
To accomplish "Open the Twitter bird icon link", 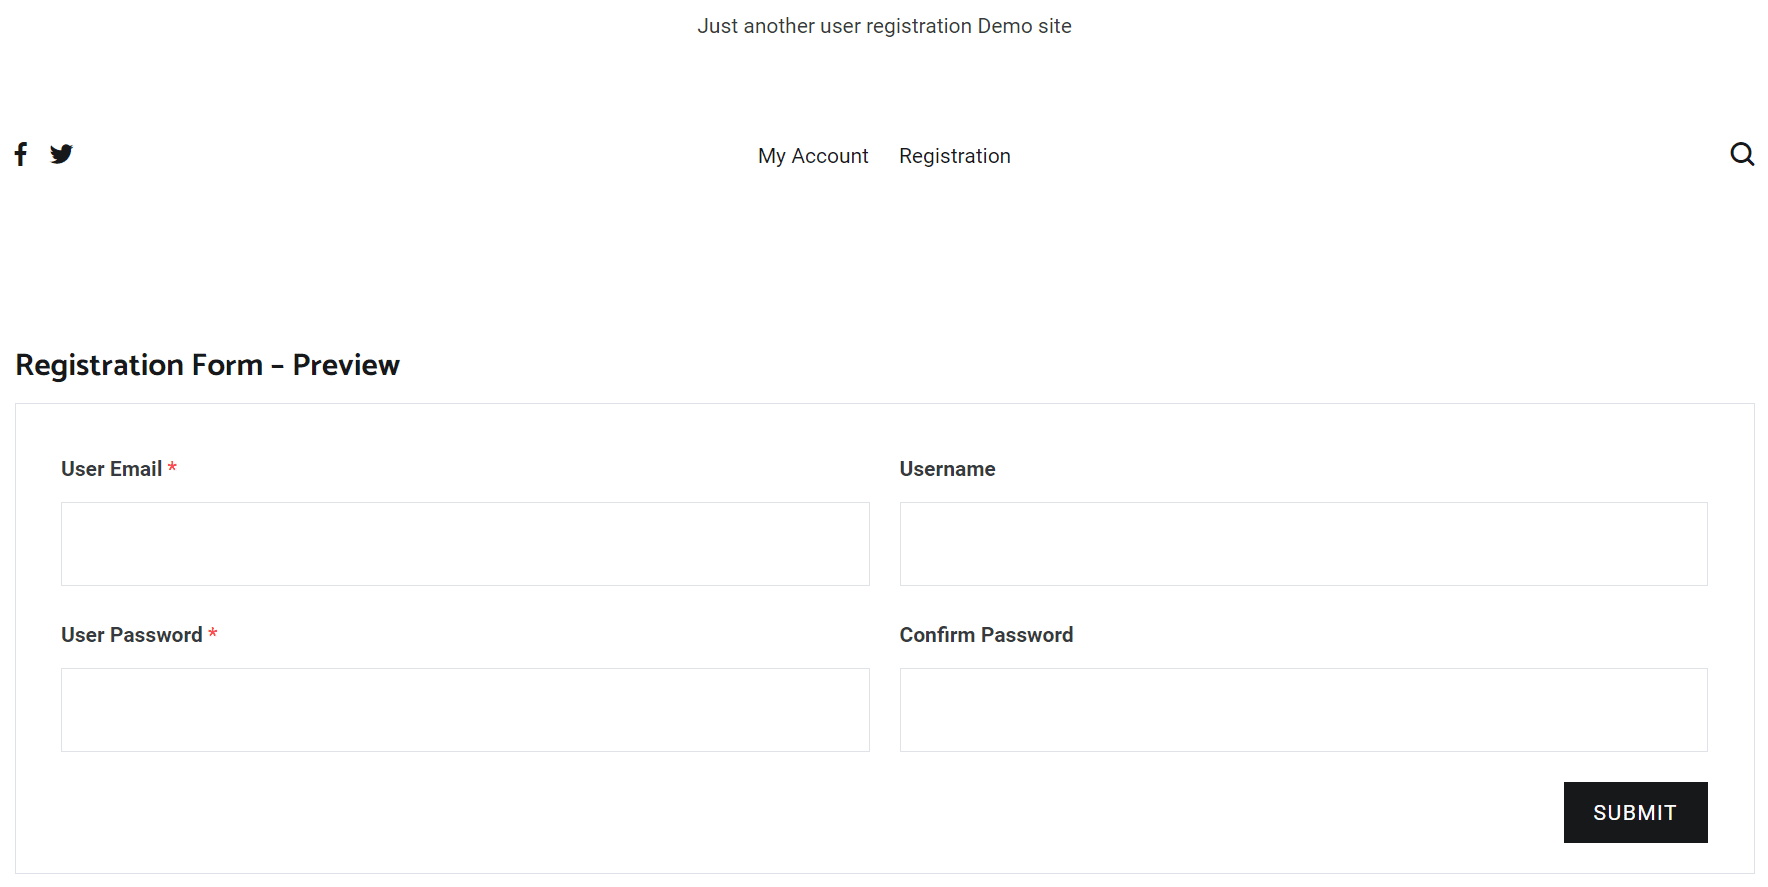I will 62,154.
